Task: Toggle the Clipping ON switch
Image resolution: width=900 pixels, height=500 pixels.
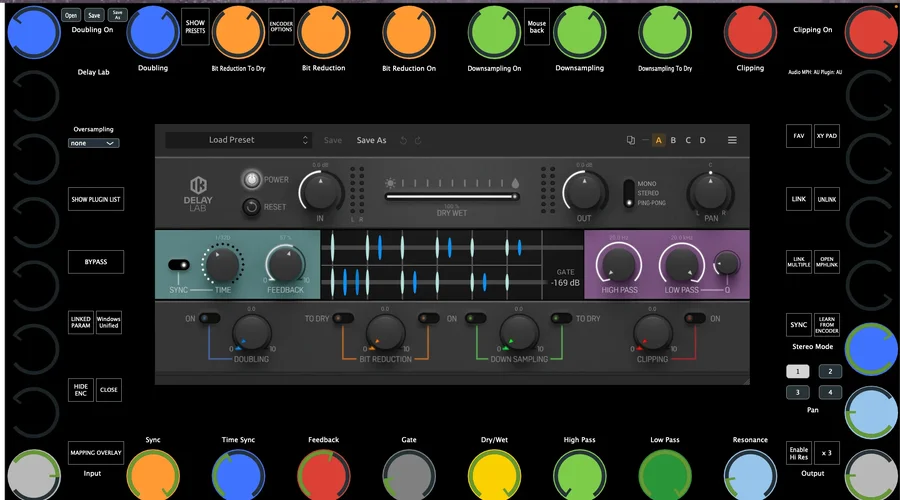Action: click(x=695, y=318)
